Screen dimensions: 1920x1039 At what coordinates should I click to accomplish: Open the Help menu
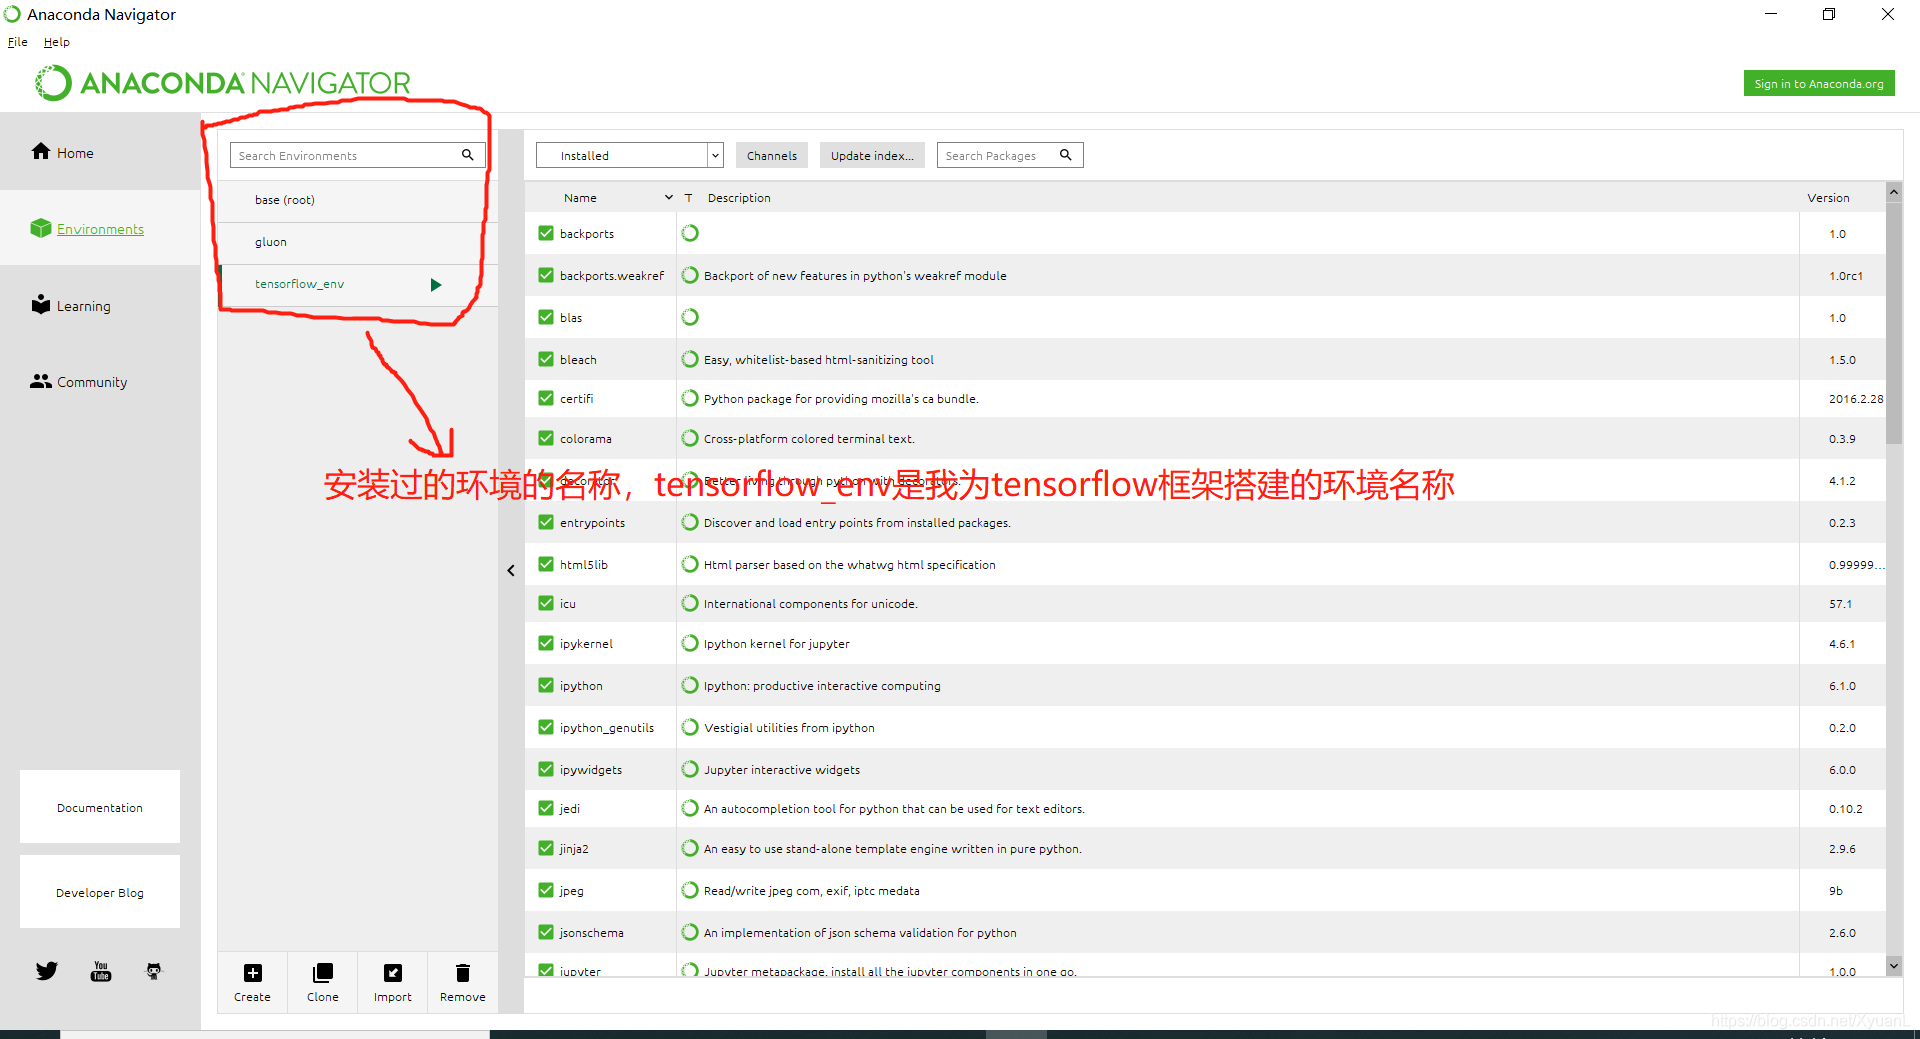pyautogui.click(x=57, y=42)
